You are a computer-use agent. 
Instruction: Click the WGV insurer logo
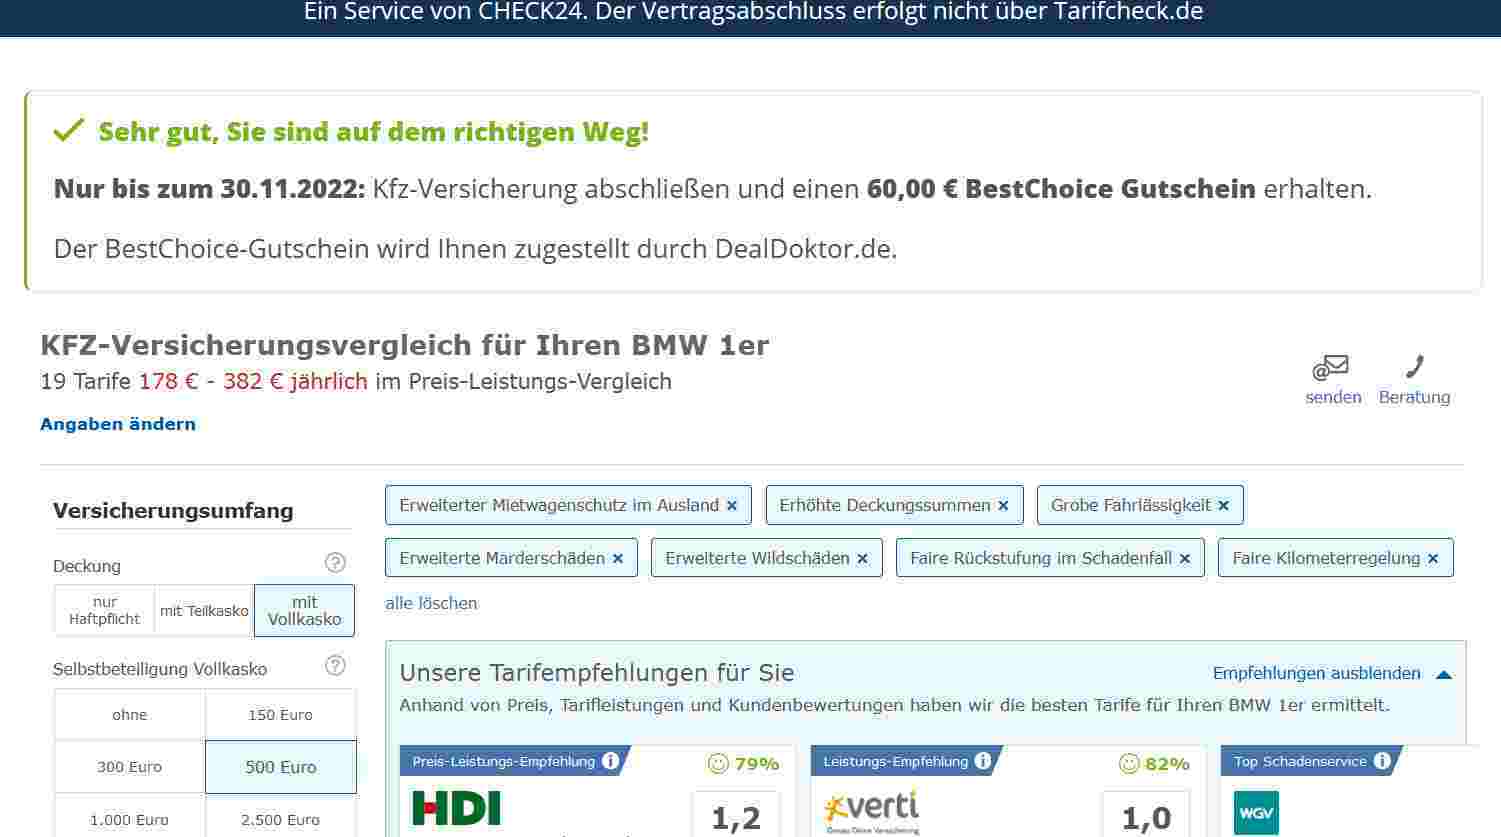tap(1256, 813)
